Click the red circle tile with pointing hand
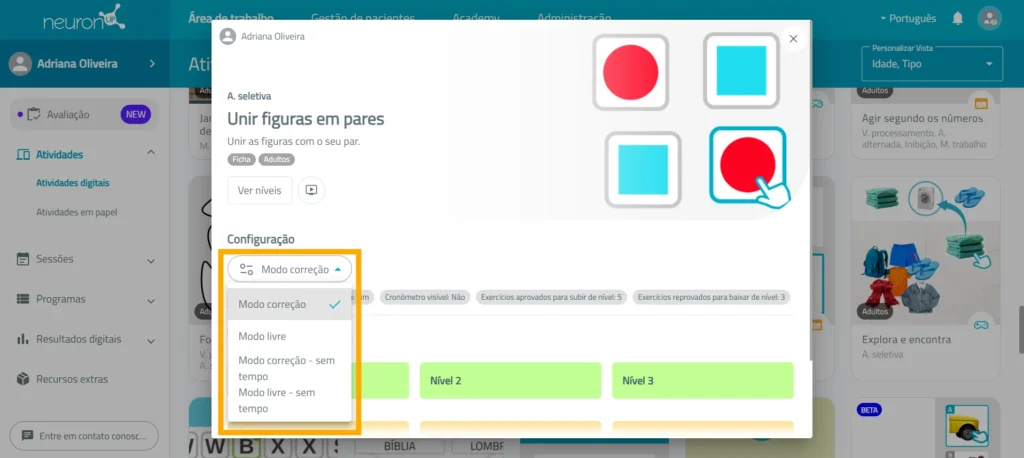1024x458 pixels. pyautogui.click(x=748, y=167)
